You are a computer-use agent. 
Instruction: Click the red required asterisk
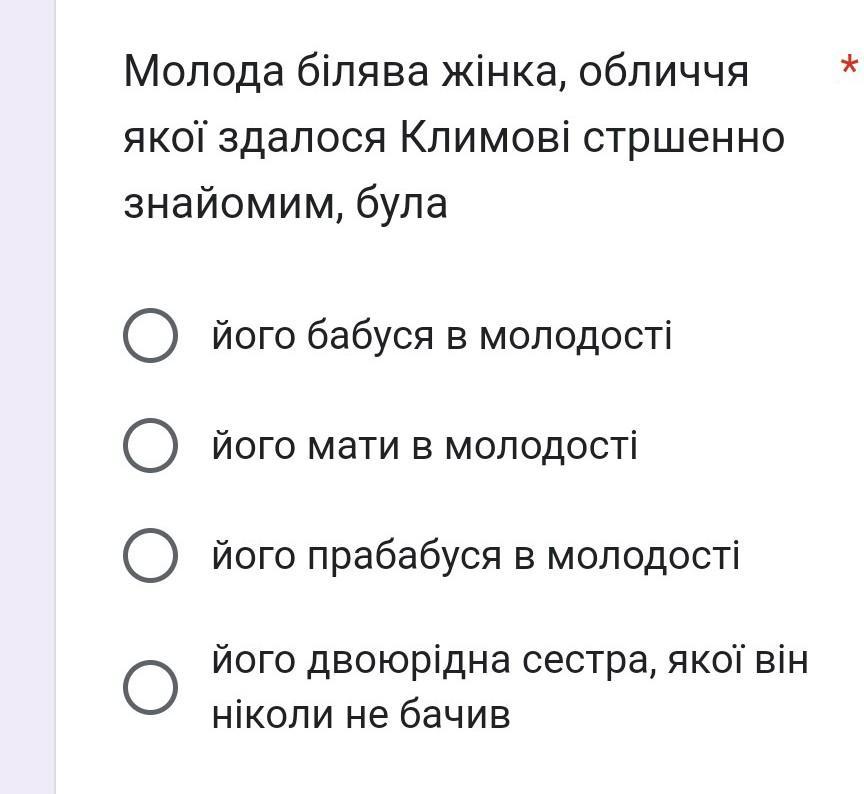849,65
